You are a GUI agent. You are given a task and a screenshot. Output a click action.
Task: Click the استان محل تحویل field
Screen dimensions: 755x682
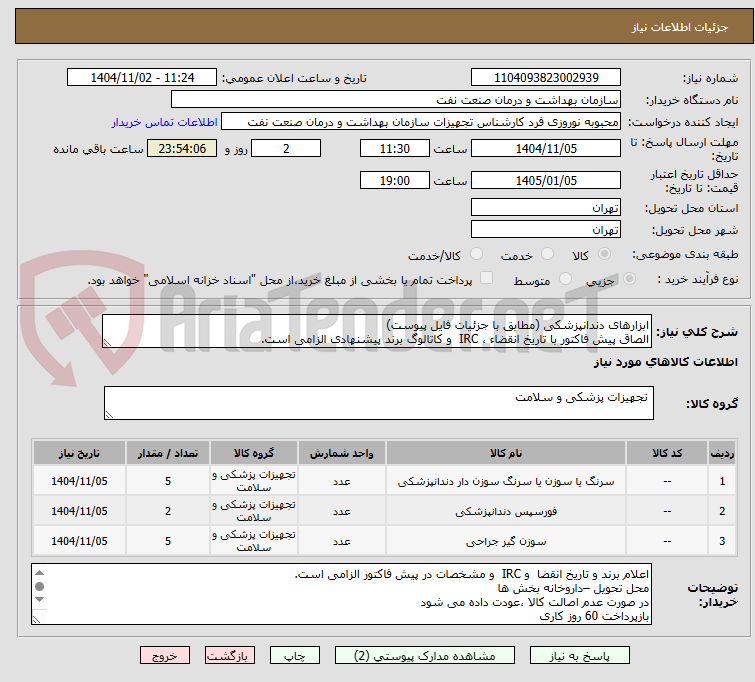pos(546,208)
